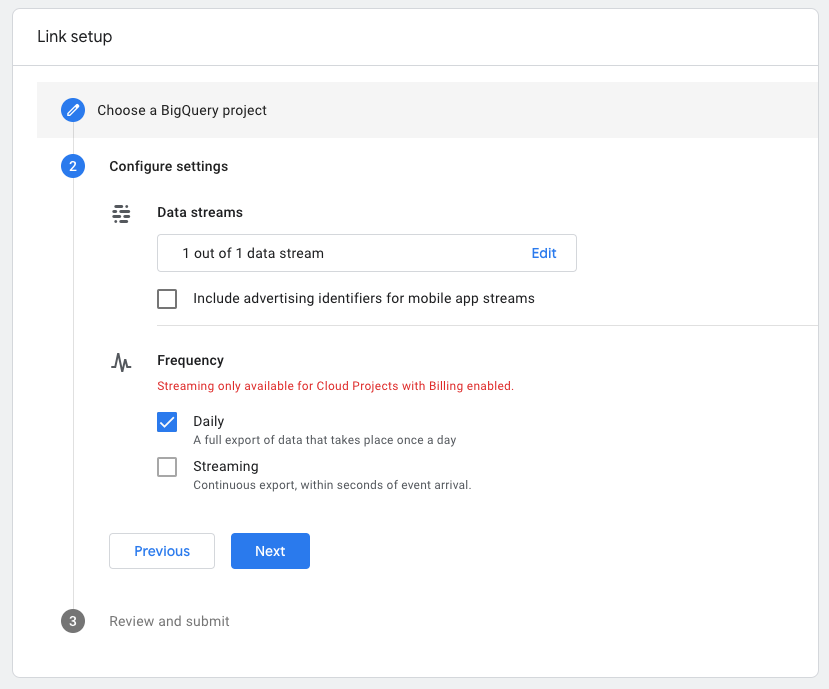Click the step 2 circle icon
The width and height of the screenshot is (829, 689).
[73, 166]
